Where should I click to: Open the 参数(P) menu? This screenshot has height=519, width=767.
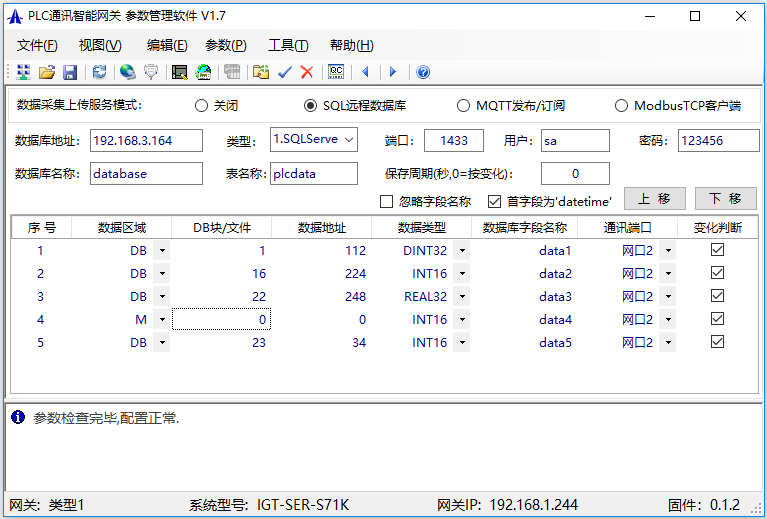pos(225,45)
